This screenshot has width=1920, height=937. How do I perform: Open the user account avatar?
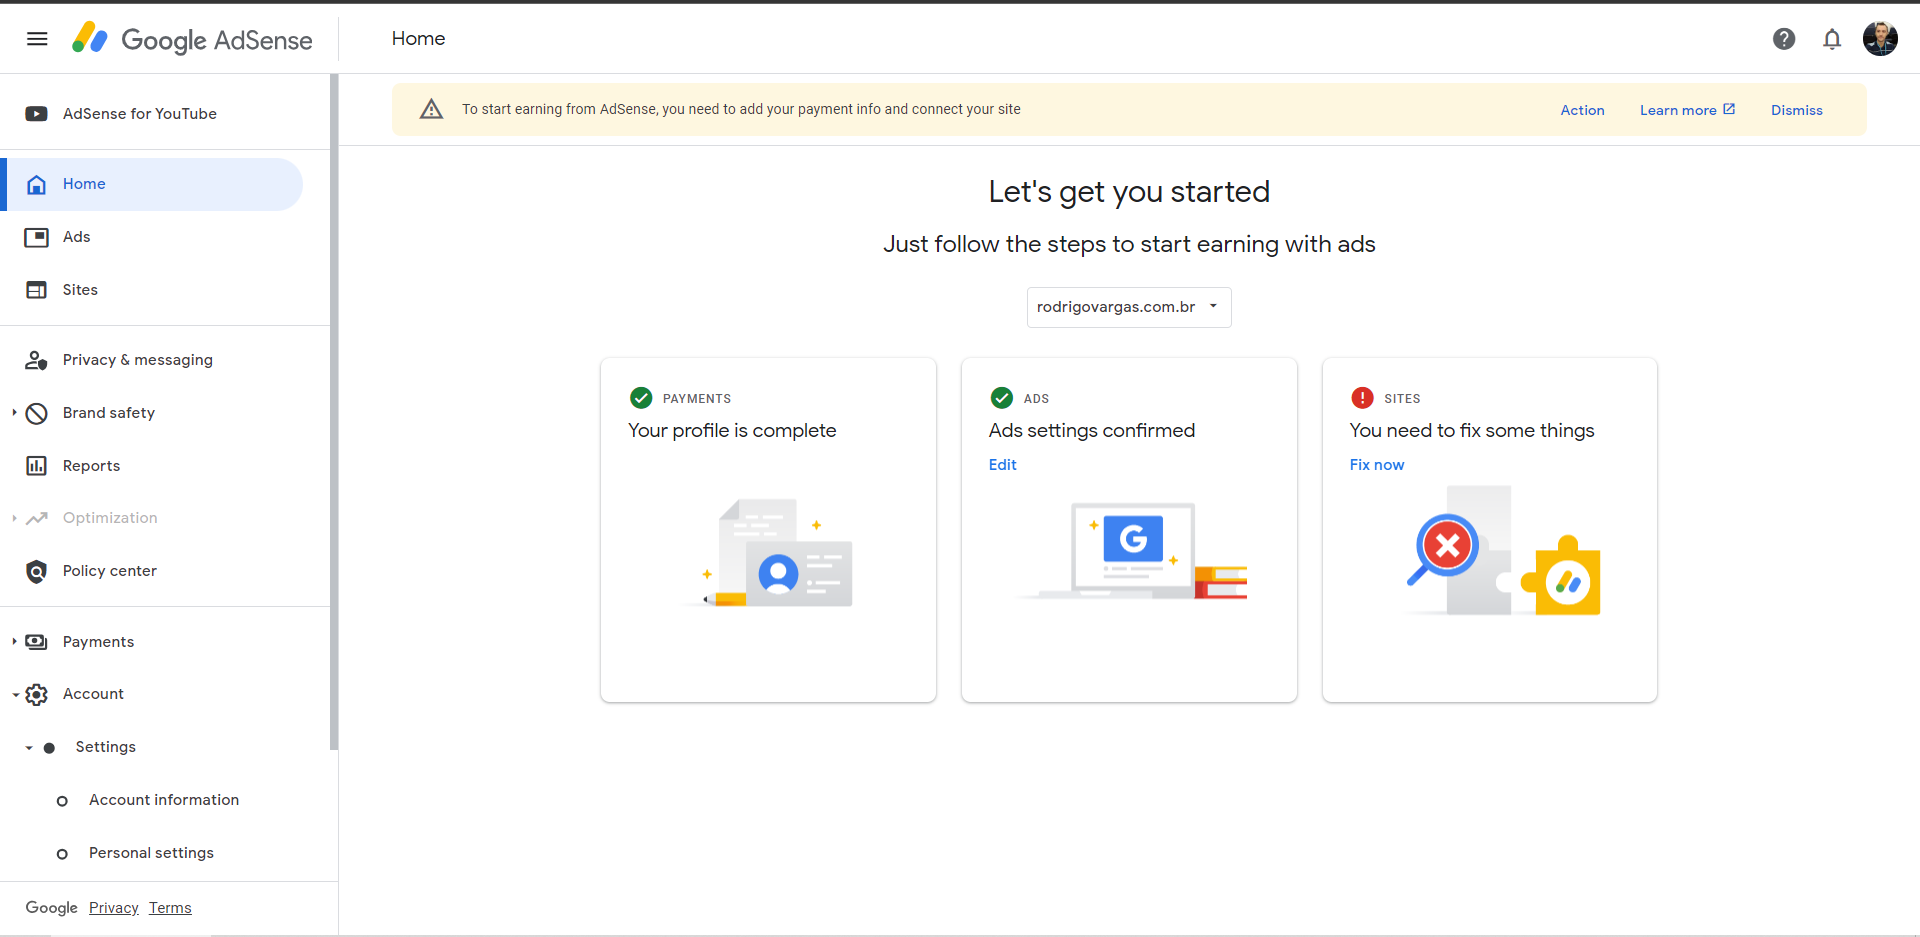point(1880,39)
